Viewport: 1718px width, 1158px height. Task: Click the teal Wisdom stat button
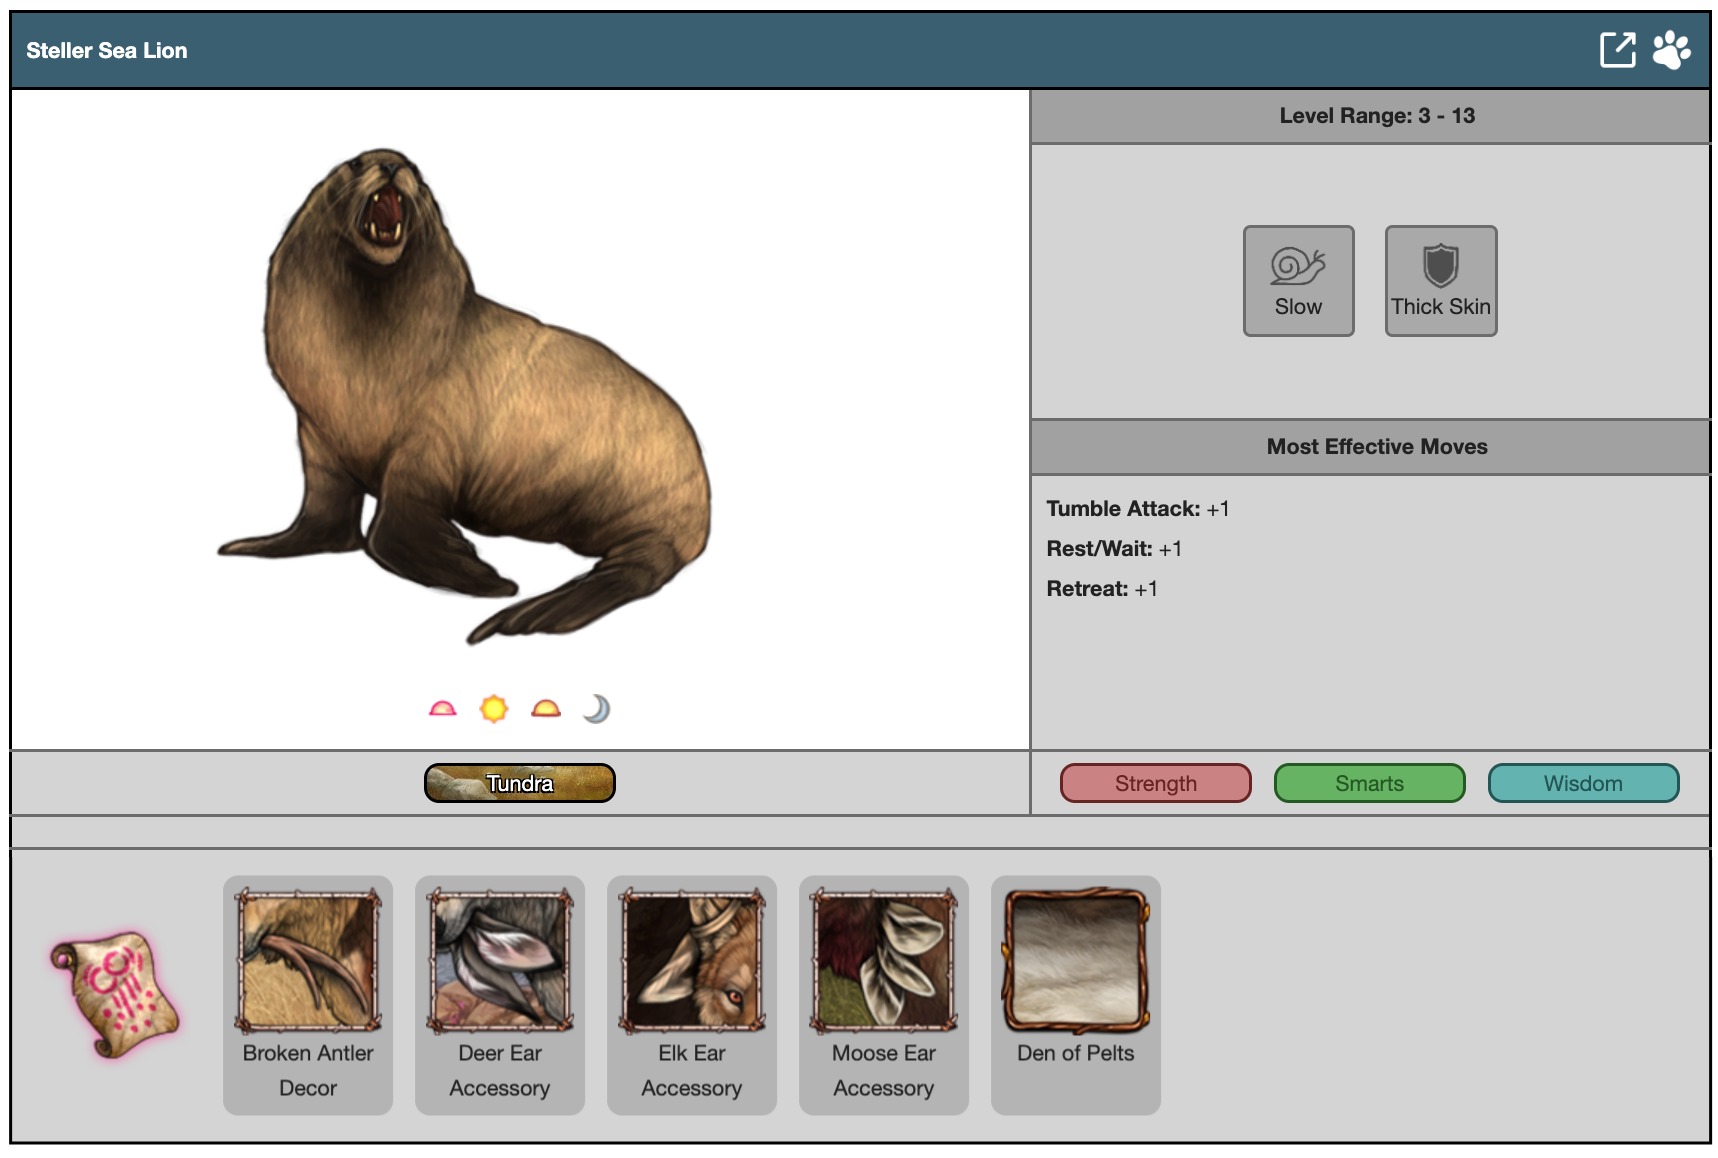[1583, 783]
